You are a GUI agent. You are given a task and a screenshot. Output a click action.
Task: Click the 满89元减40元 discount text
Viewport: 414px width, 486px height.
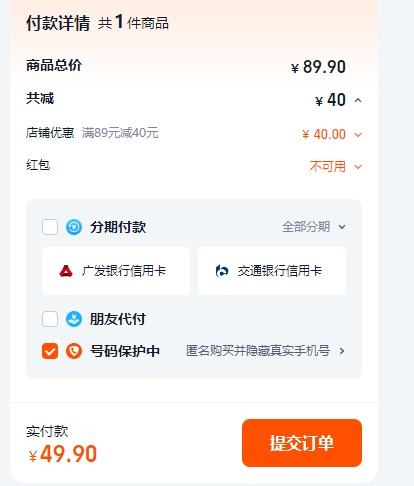tap(120, 133)
